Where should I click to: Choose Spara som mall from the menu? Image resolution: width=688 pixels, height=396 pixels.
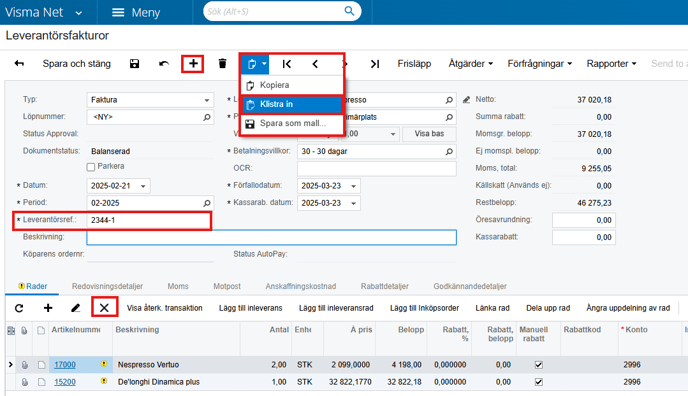[292, 123]
